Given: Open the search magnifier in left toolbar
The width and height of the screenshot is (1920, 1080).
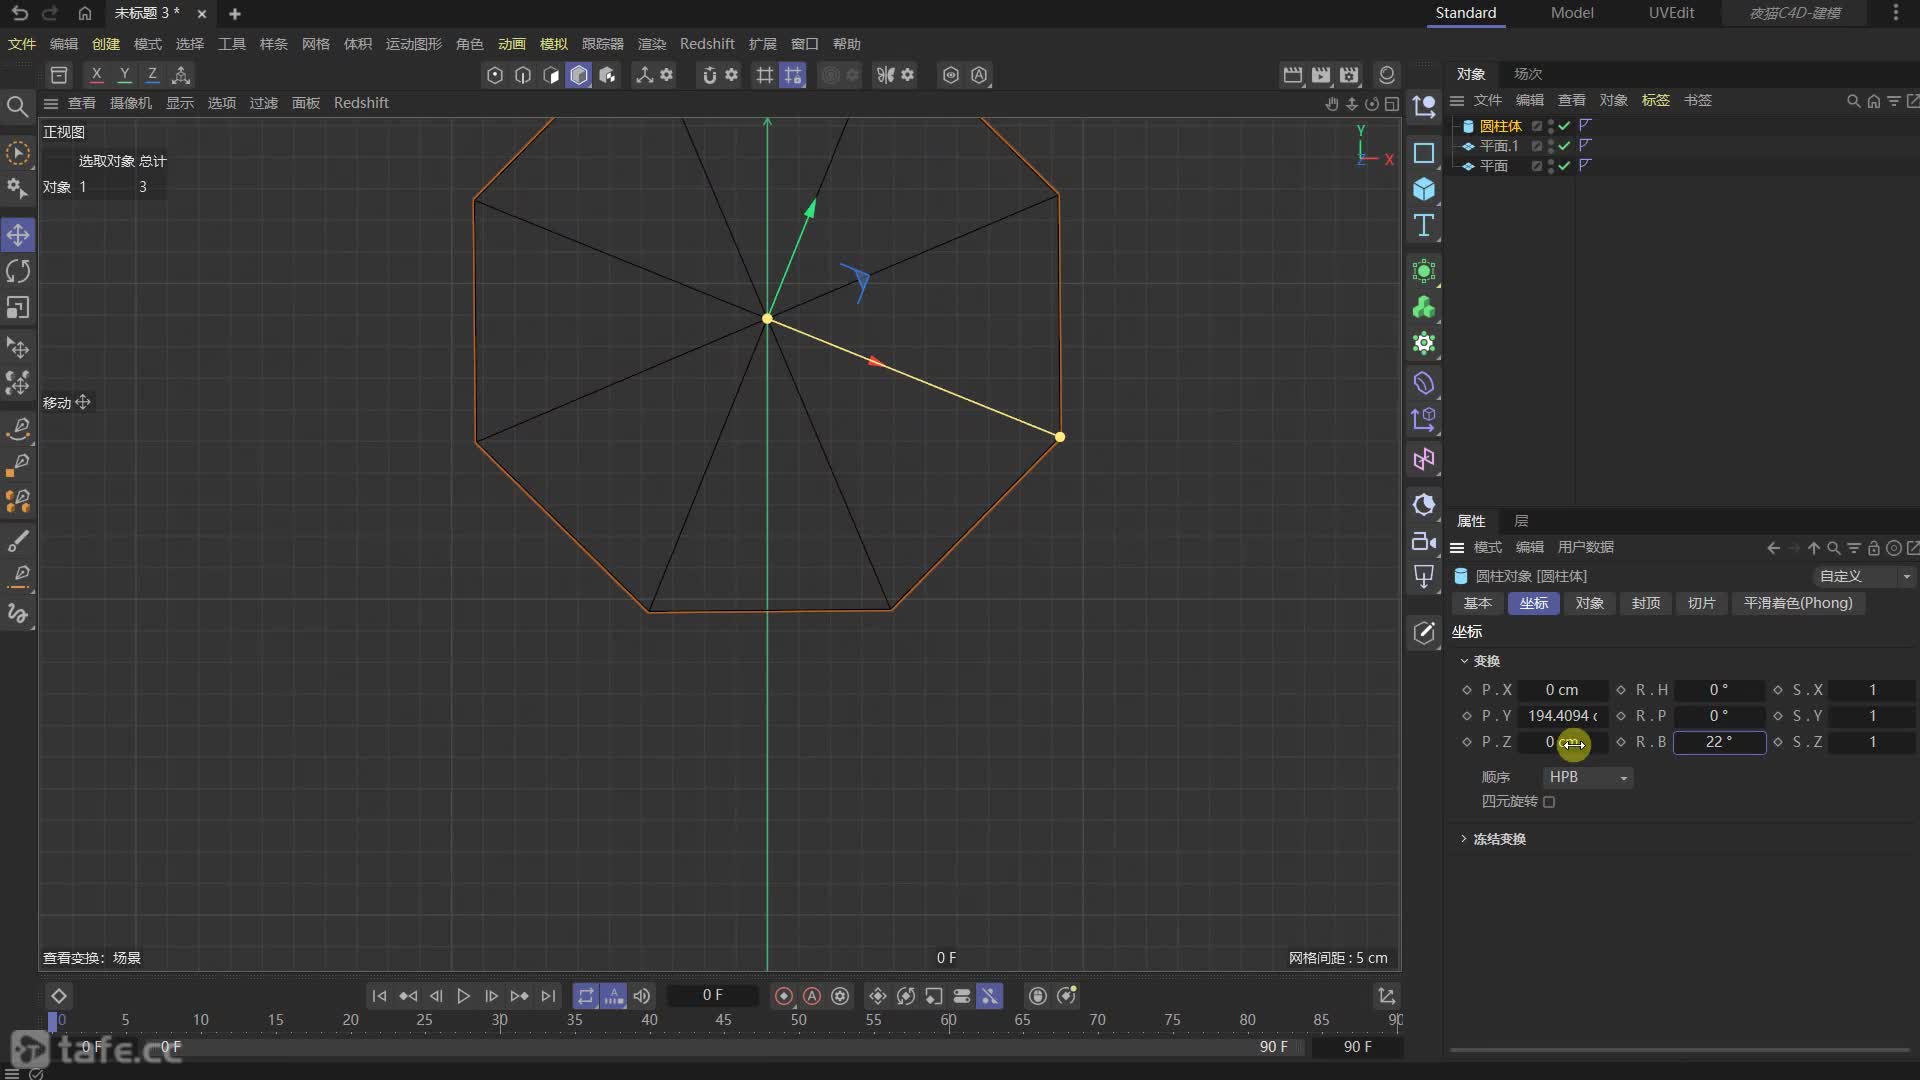Looking at the screenshot, I should 17,106.
